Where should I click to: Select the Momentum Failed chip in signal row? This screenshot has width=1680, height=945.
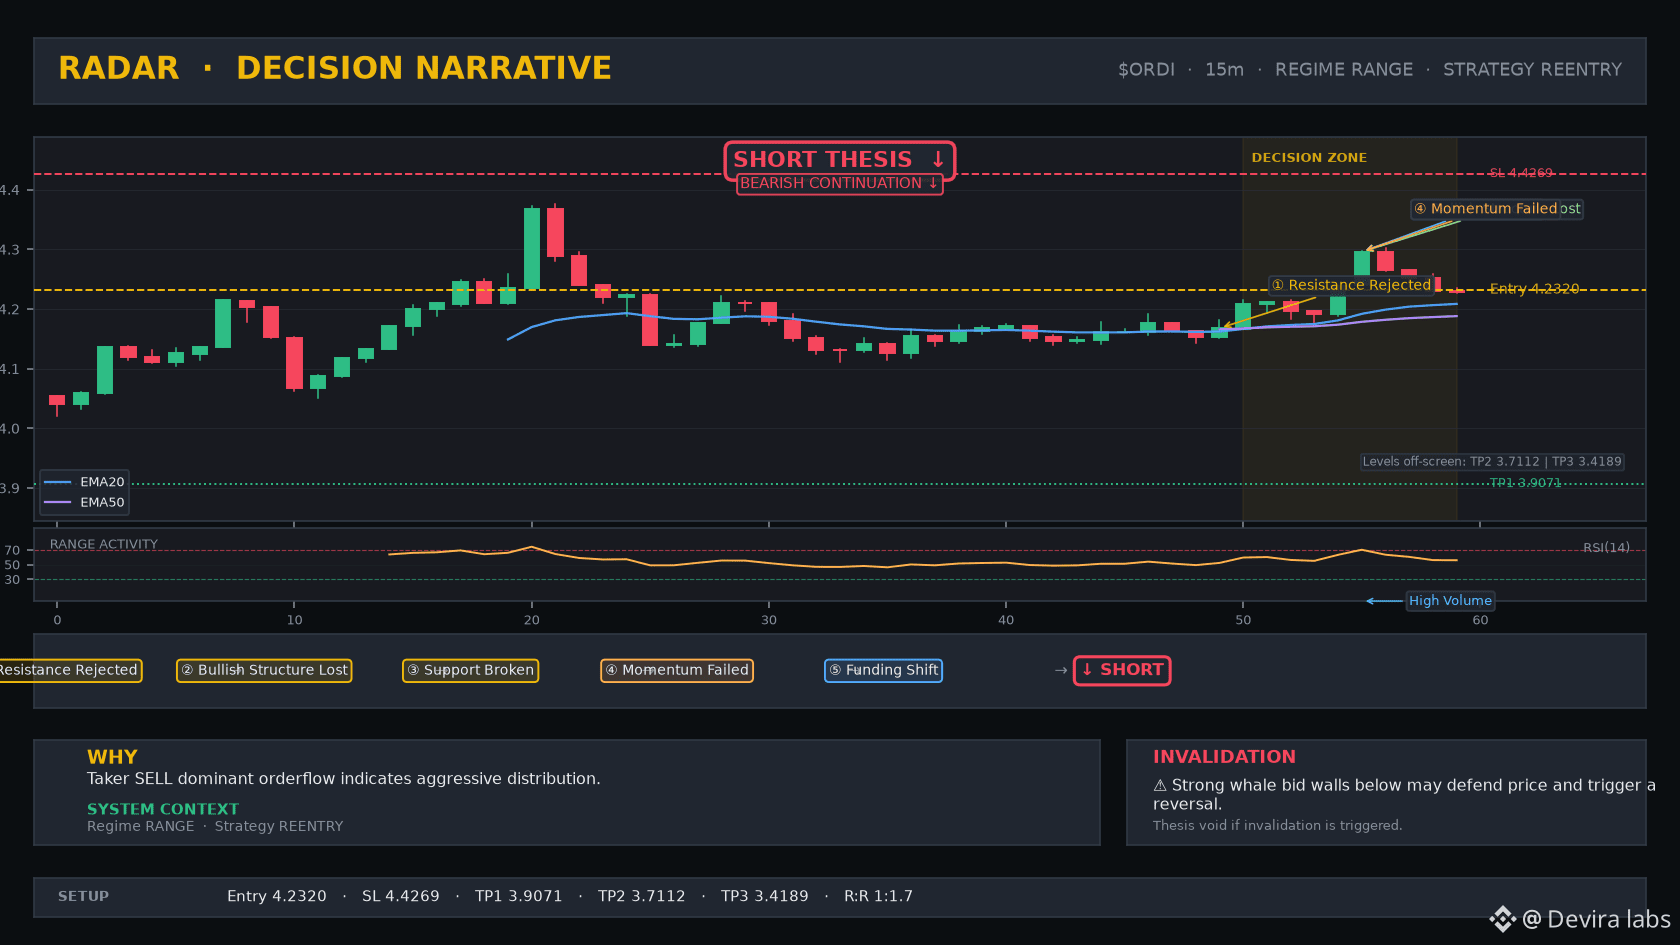click(x=677, y=670)
